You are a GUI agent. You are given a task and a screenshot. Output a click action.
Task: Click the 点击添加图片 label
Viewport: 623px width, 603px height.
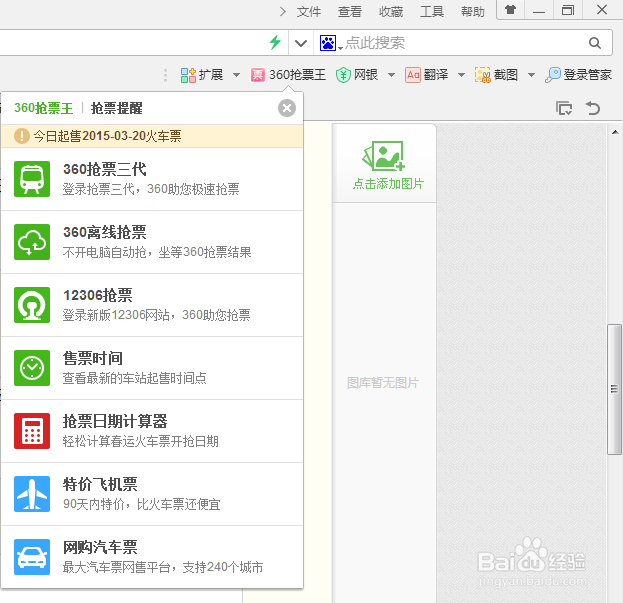[x=389, y=184]
